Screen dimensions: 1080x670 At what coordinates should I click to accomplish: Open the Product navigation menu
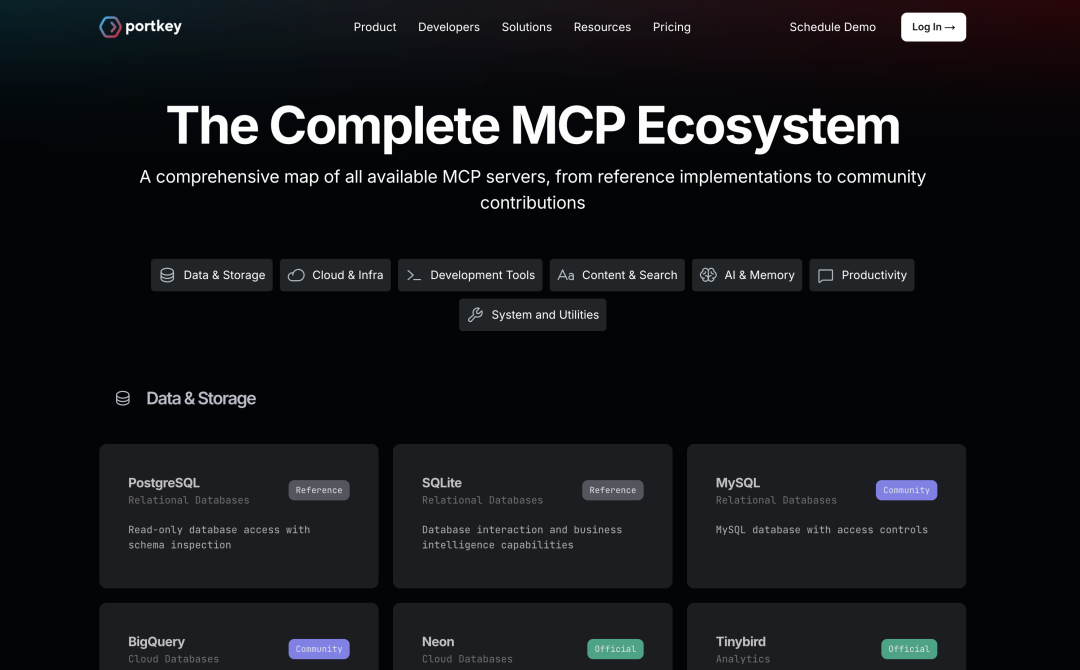[375, 27]
